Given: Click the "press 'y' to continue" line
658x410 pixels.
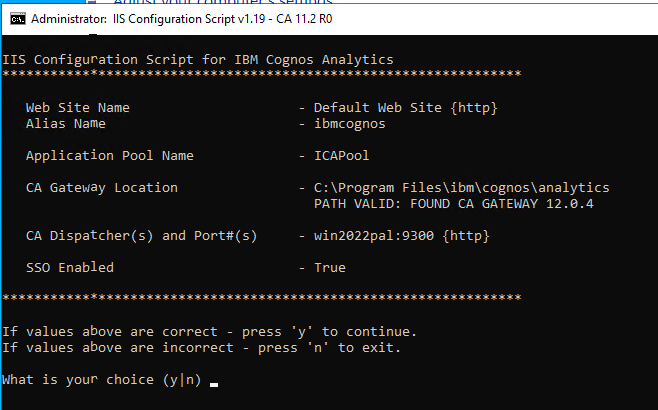Looking at the screenshot, I should (209, 332).
